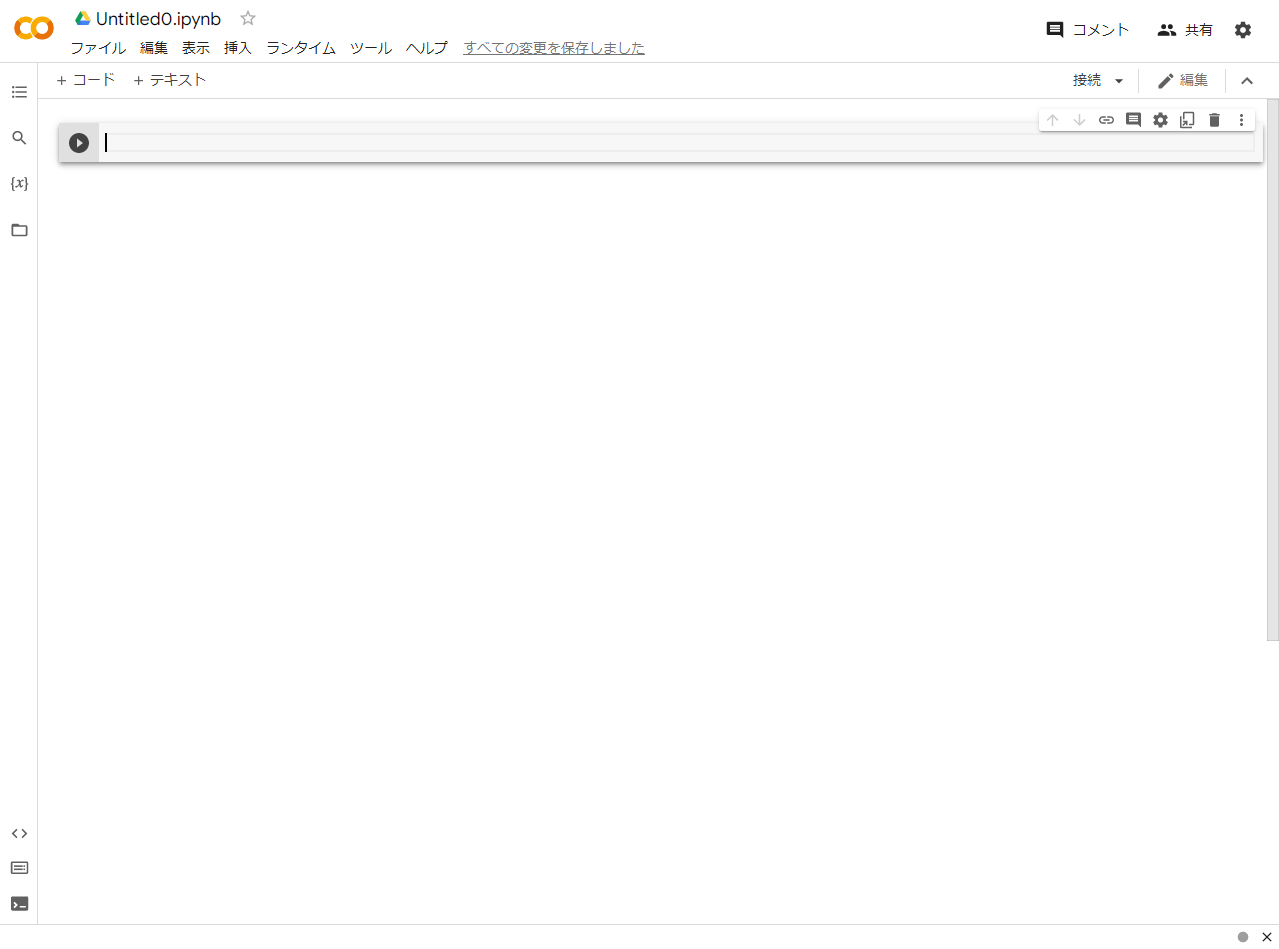Click the 編集 pencil mode button
This screenshot has height=949, width=1279.
[x=1182, y=80]
